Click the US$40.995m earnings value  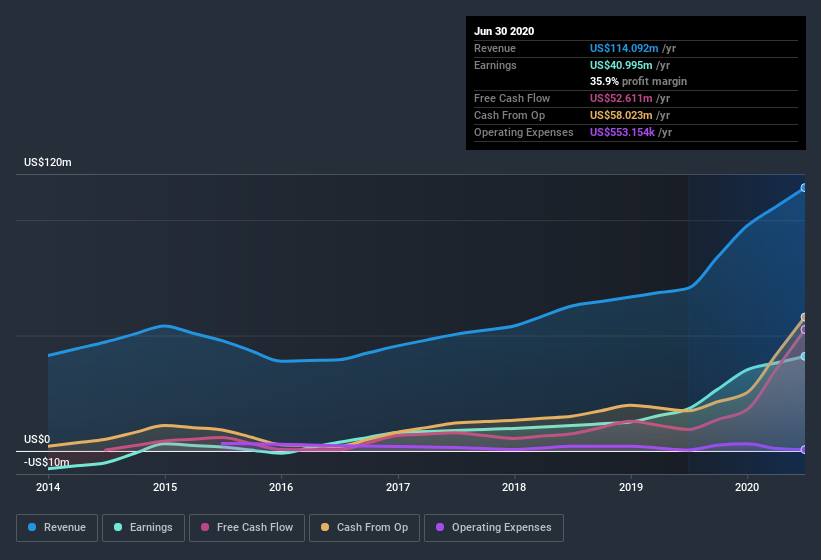(x=621, y=65)
